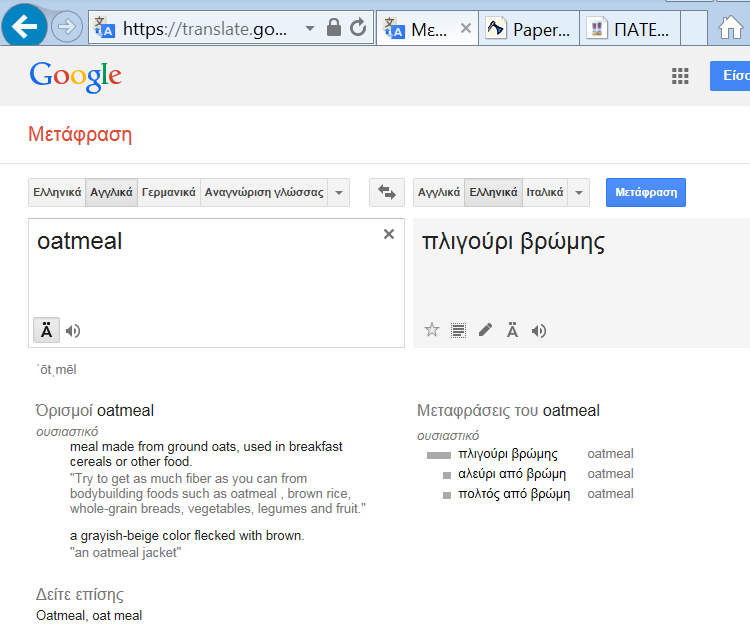Open the Google apps grid
This screenshot has width=750, height=630.
coord(680,76)
